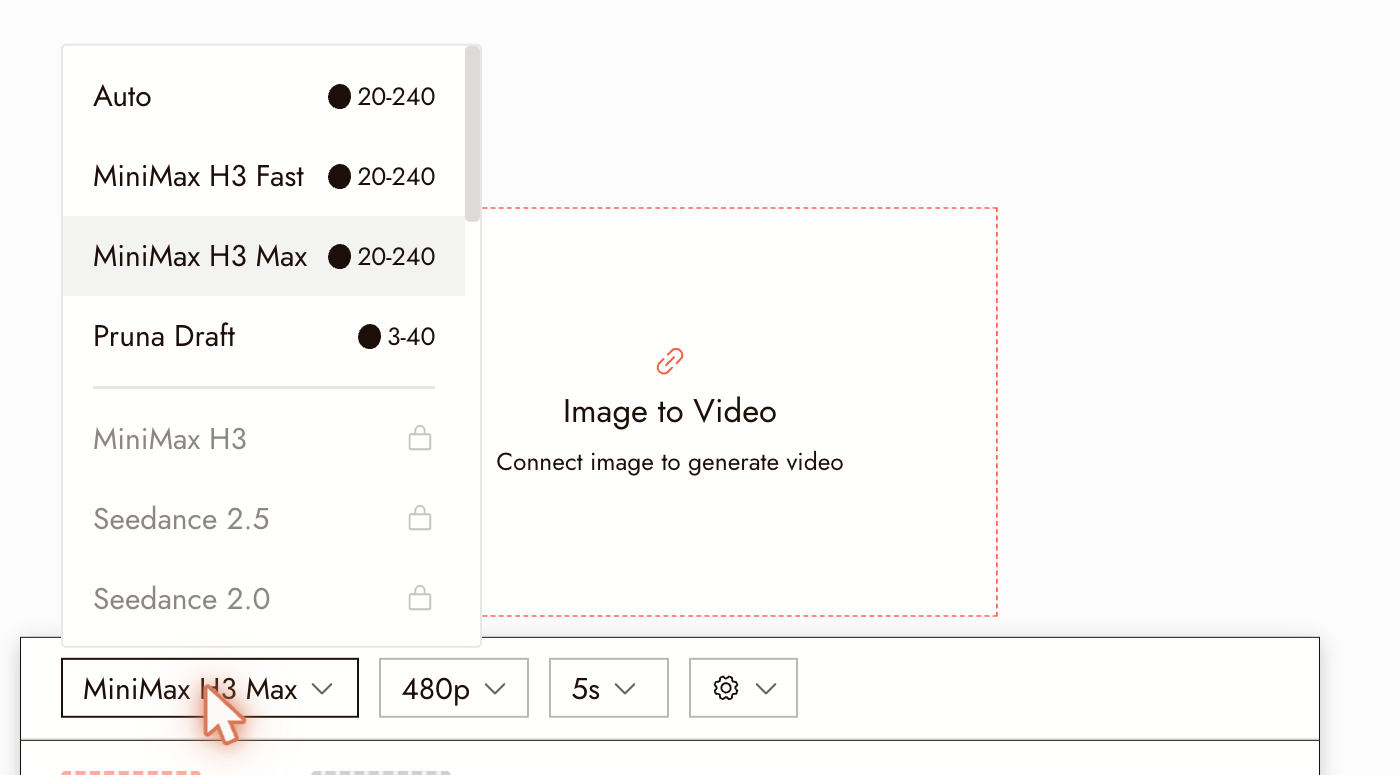Open the 5s duration dropdown

608,688
